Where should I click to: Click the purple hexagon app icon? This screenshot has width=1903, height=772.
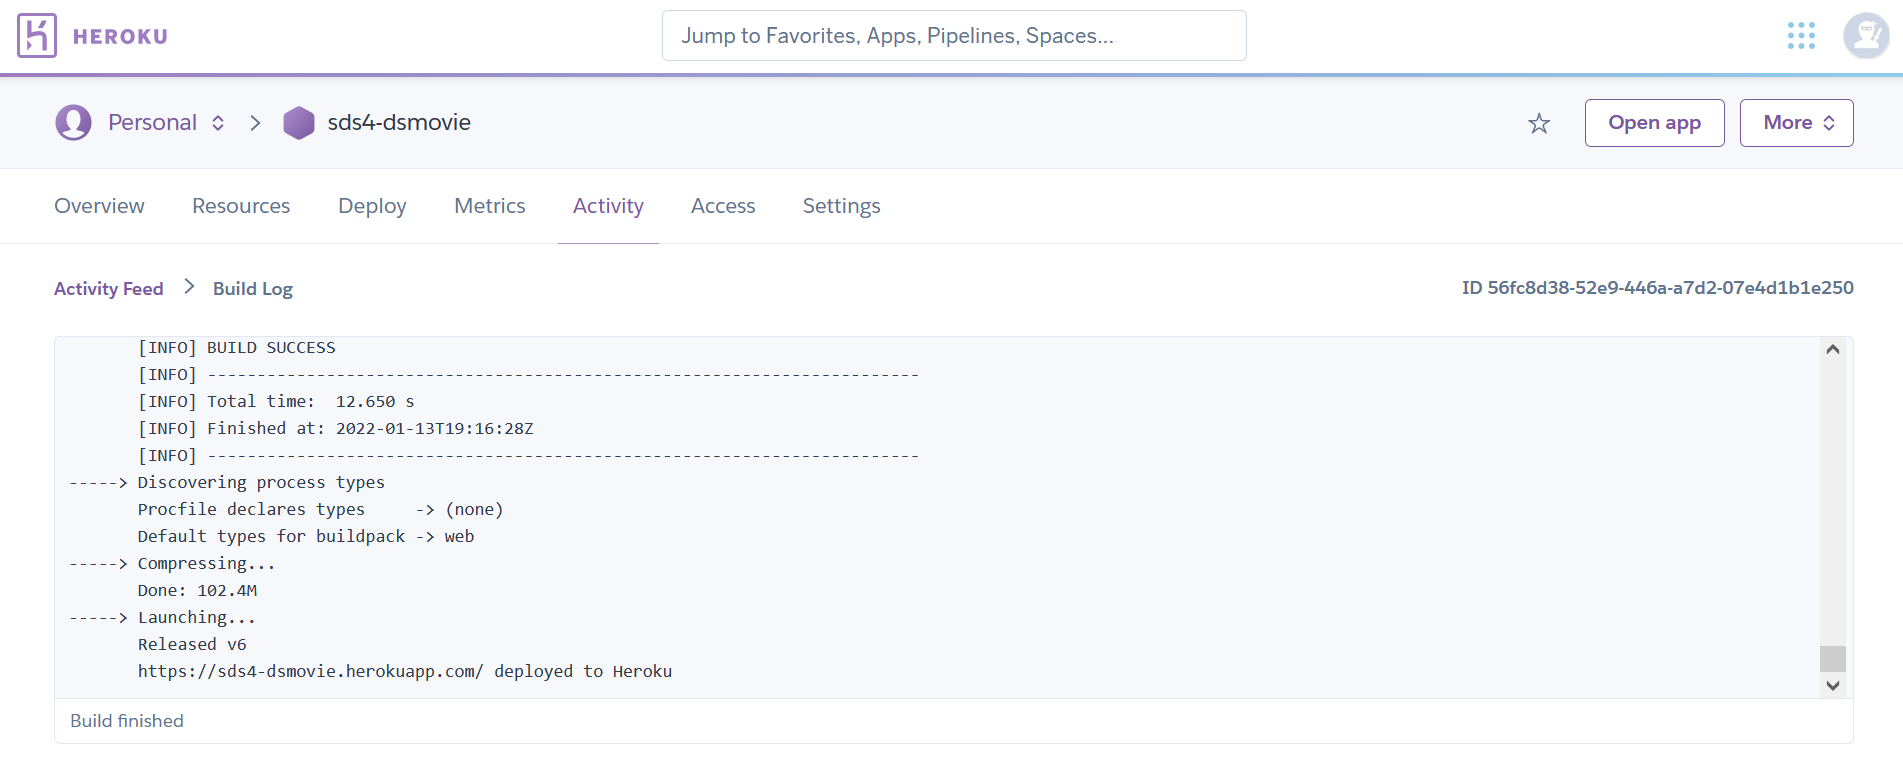[298, 123]
